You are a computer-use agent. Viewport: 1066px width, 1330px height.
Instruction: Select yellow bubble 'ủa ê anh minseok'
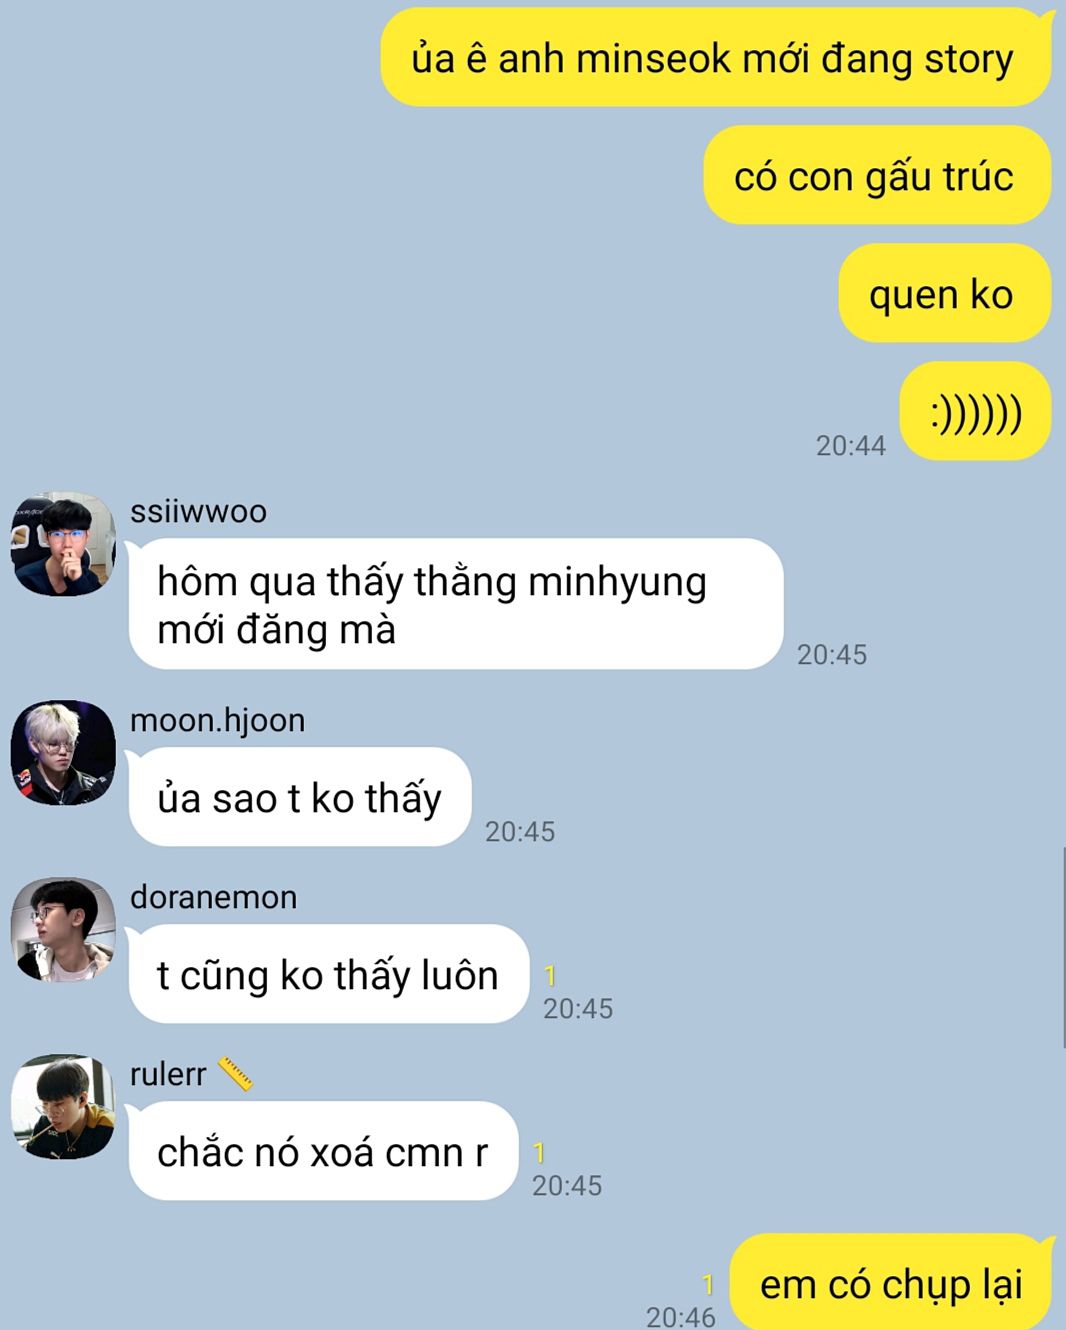[x=716, y=57]
